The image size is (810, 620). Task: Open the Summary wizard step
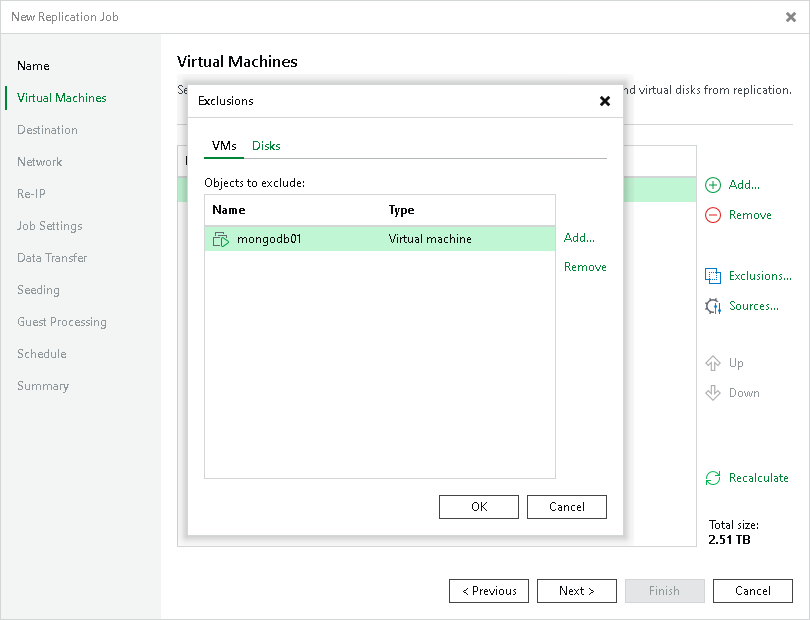pyautogui.click(x=42, y=386)
